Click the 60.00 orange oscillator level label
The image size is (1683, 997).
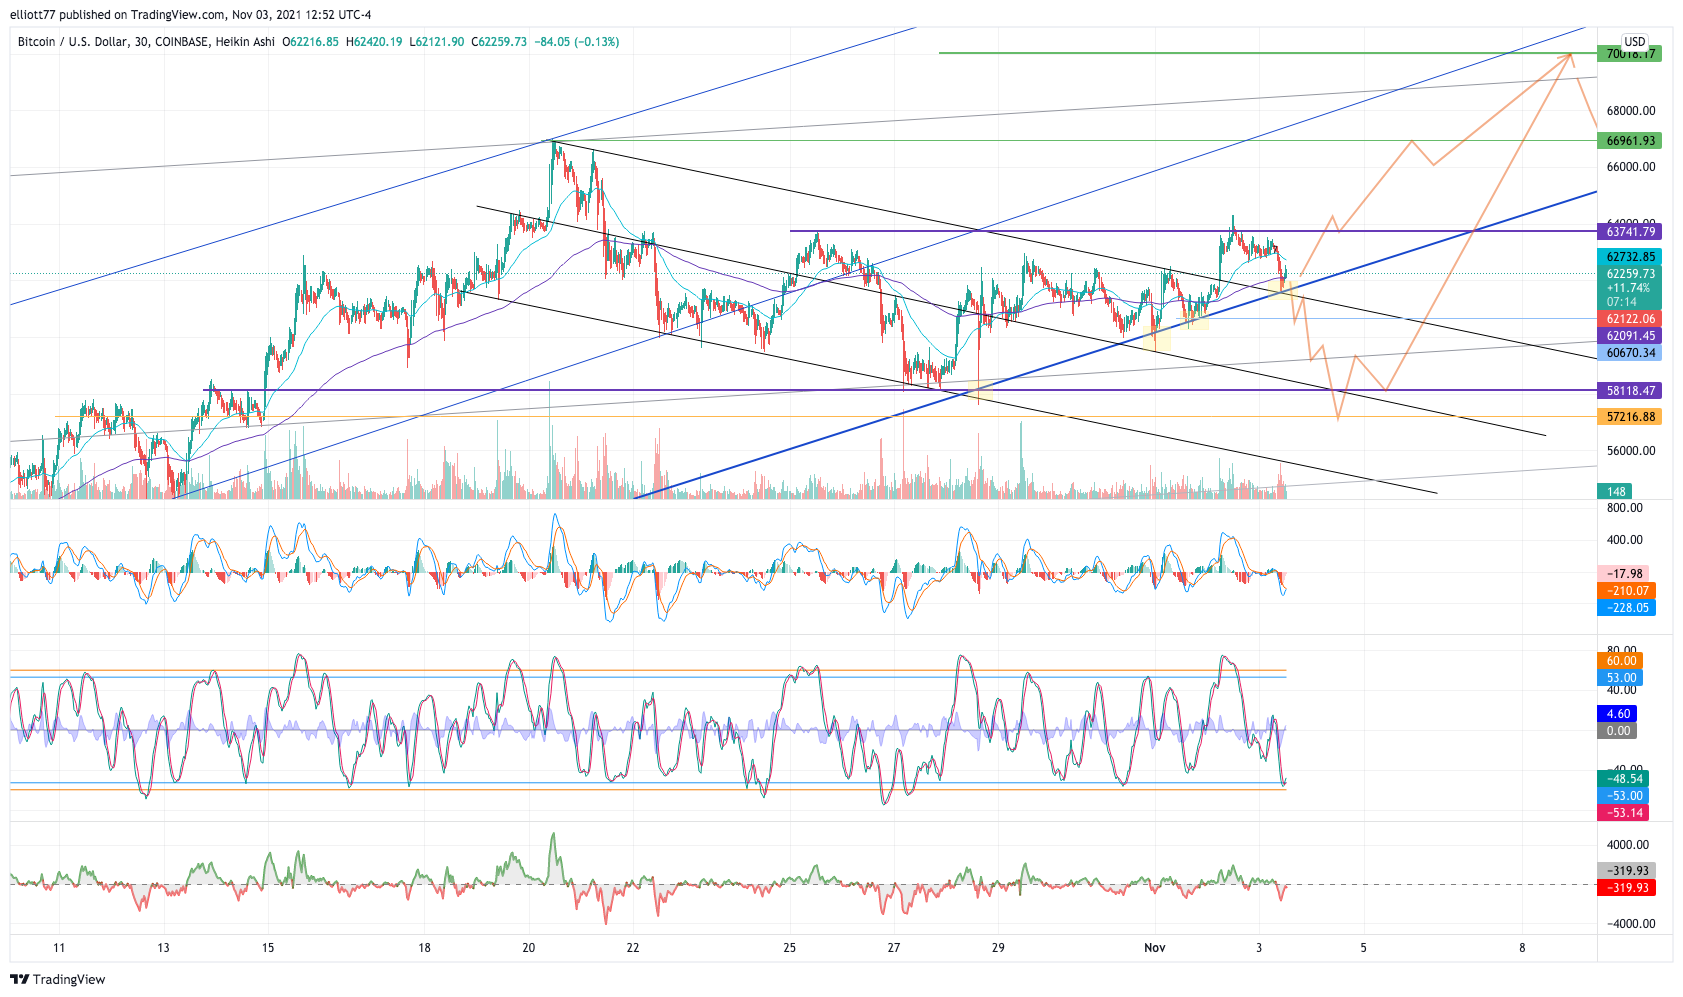[1620, 661]
